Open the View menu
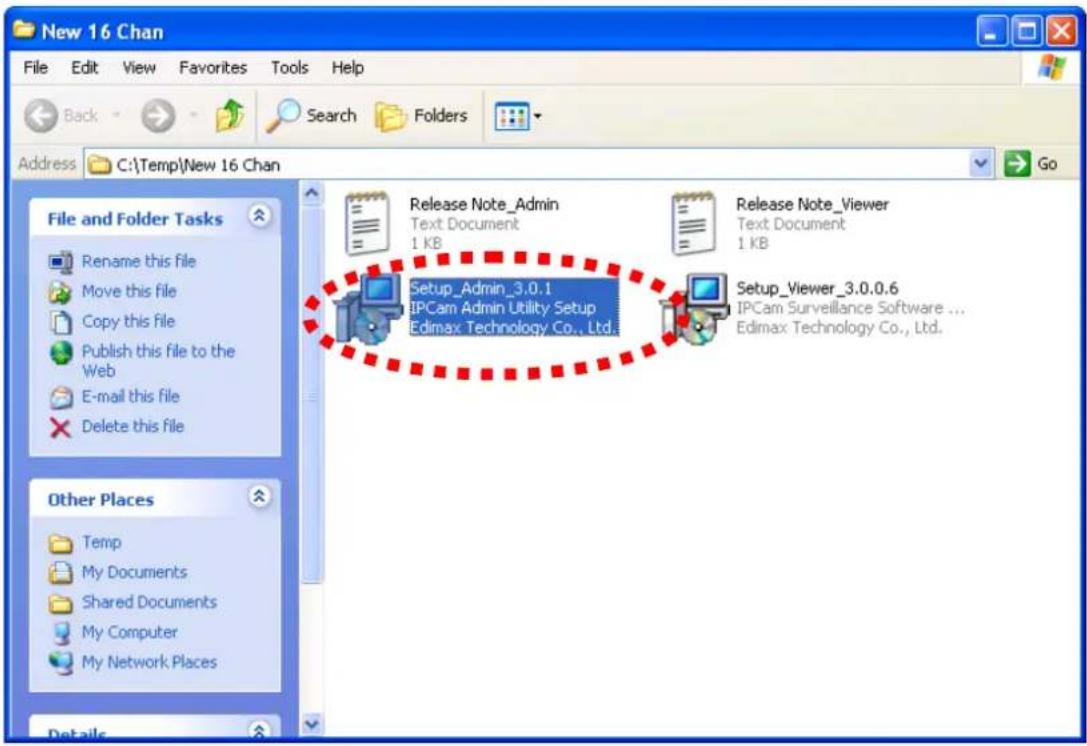 [x=139, y=68]
